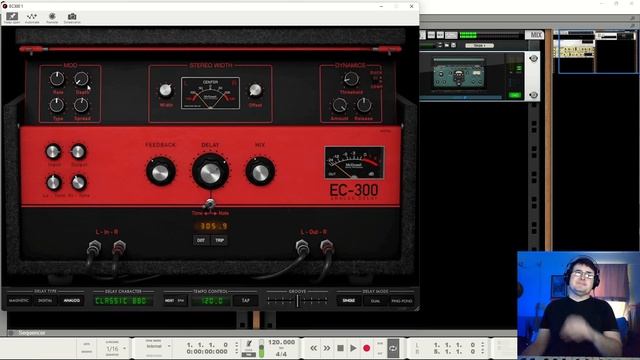The width and height of the screenshot is (640, 360).
Task: Select DUAL delay mode
Action: click(x=376, y=301)
